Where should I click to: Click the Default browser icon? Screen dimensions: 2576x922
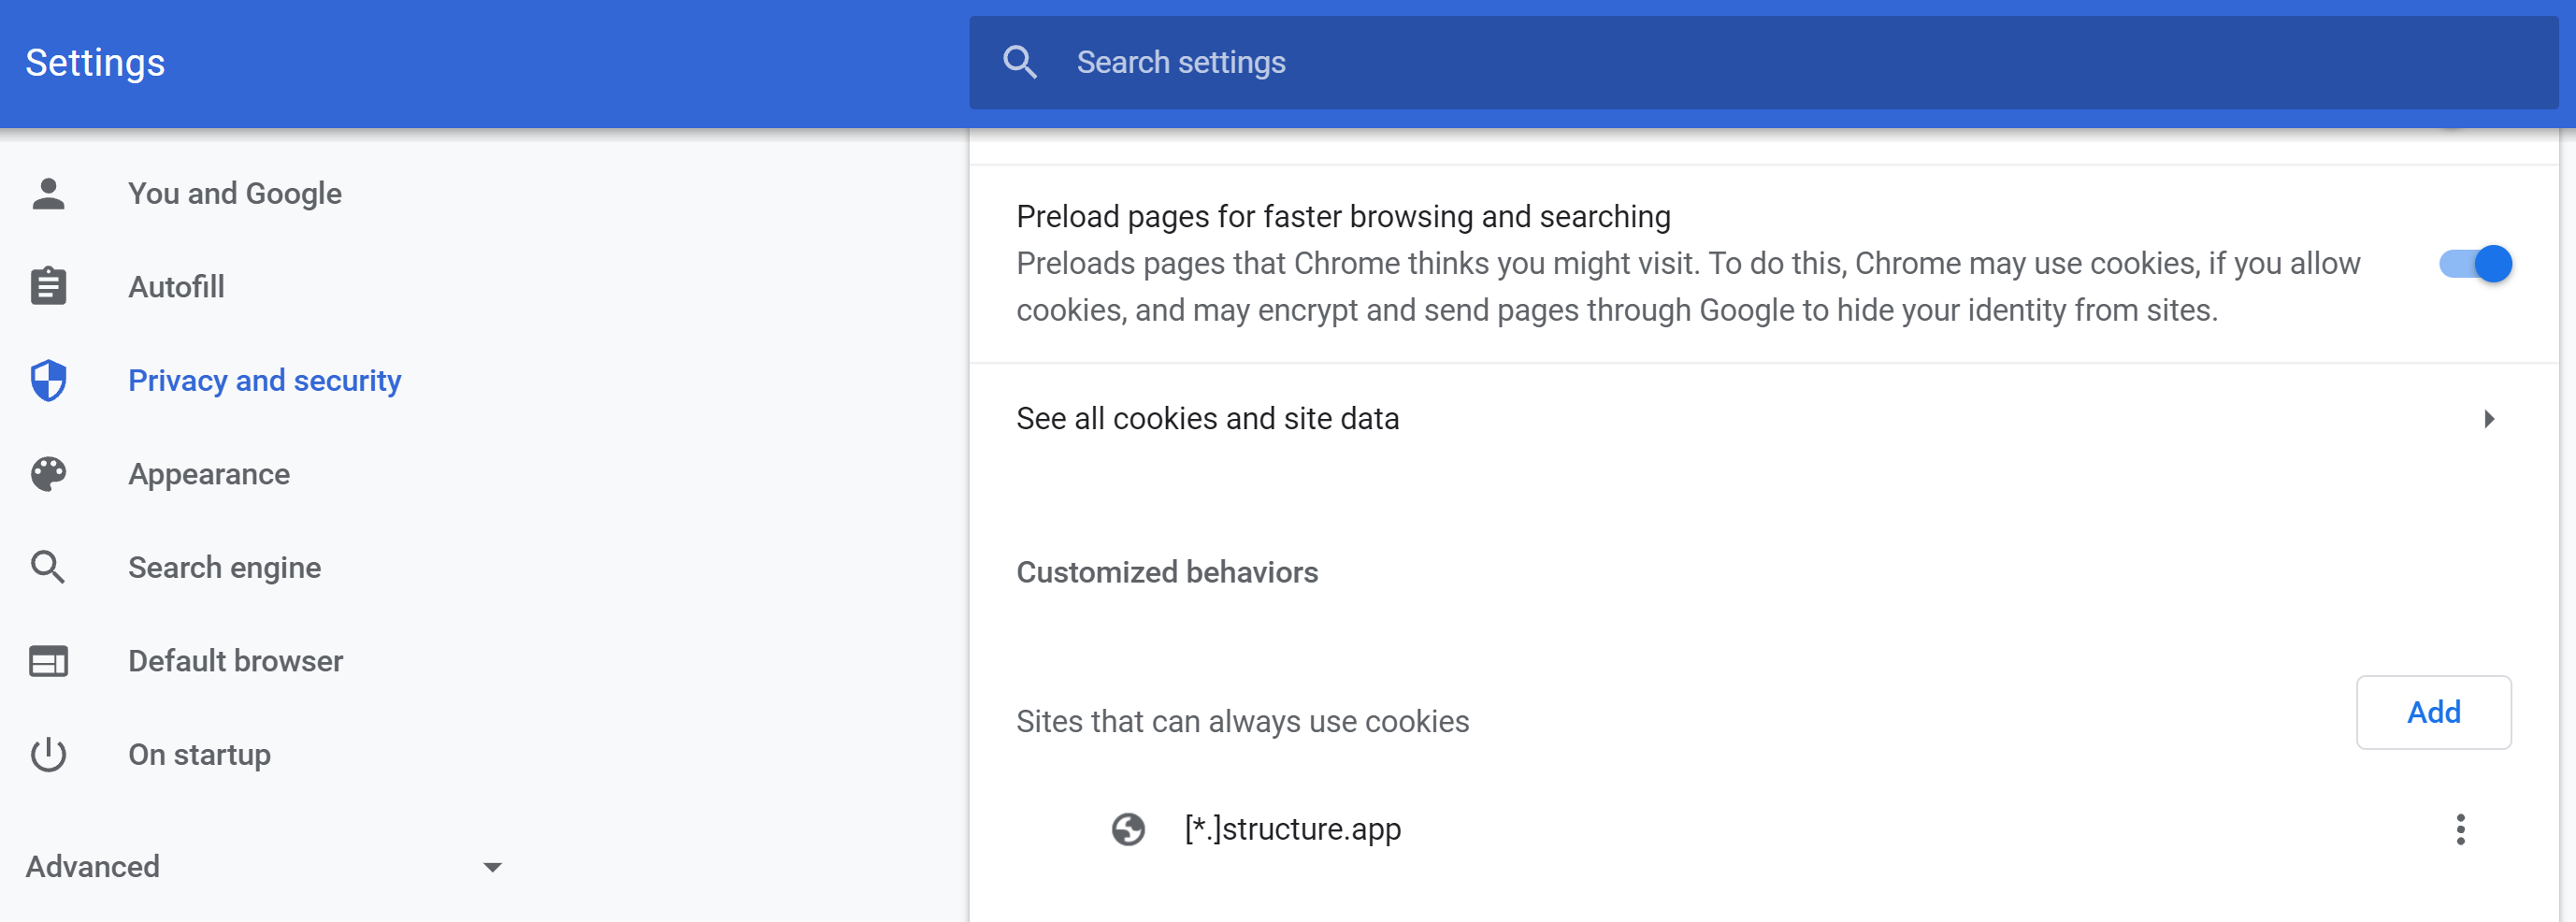tap(48, 660)
